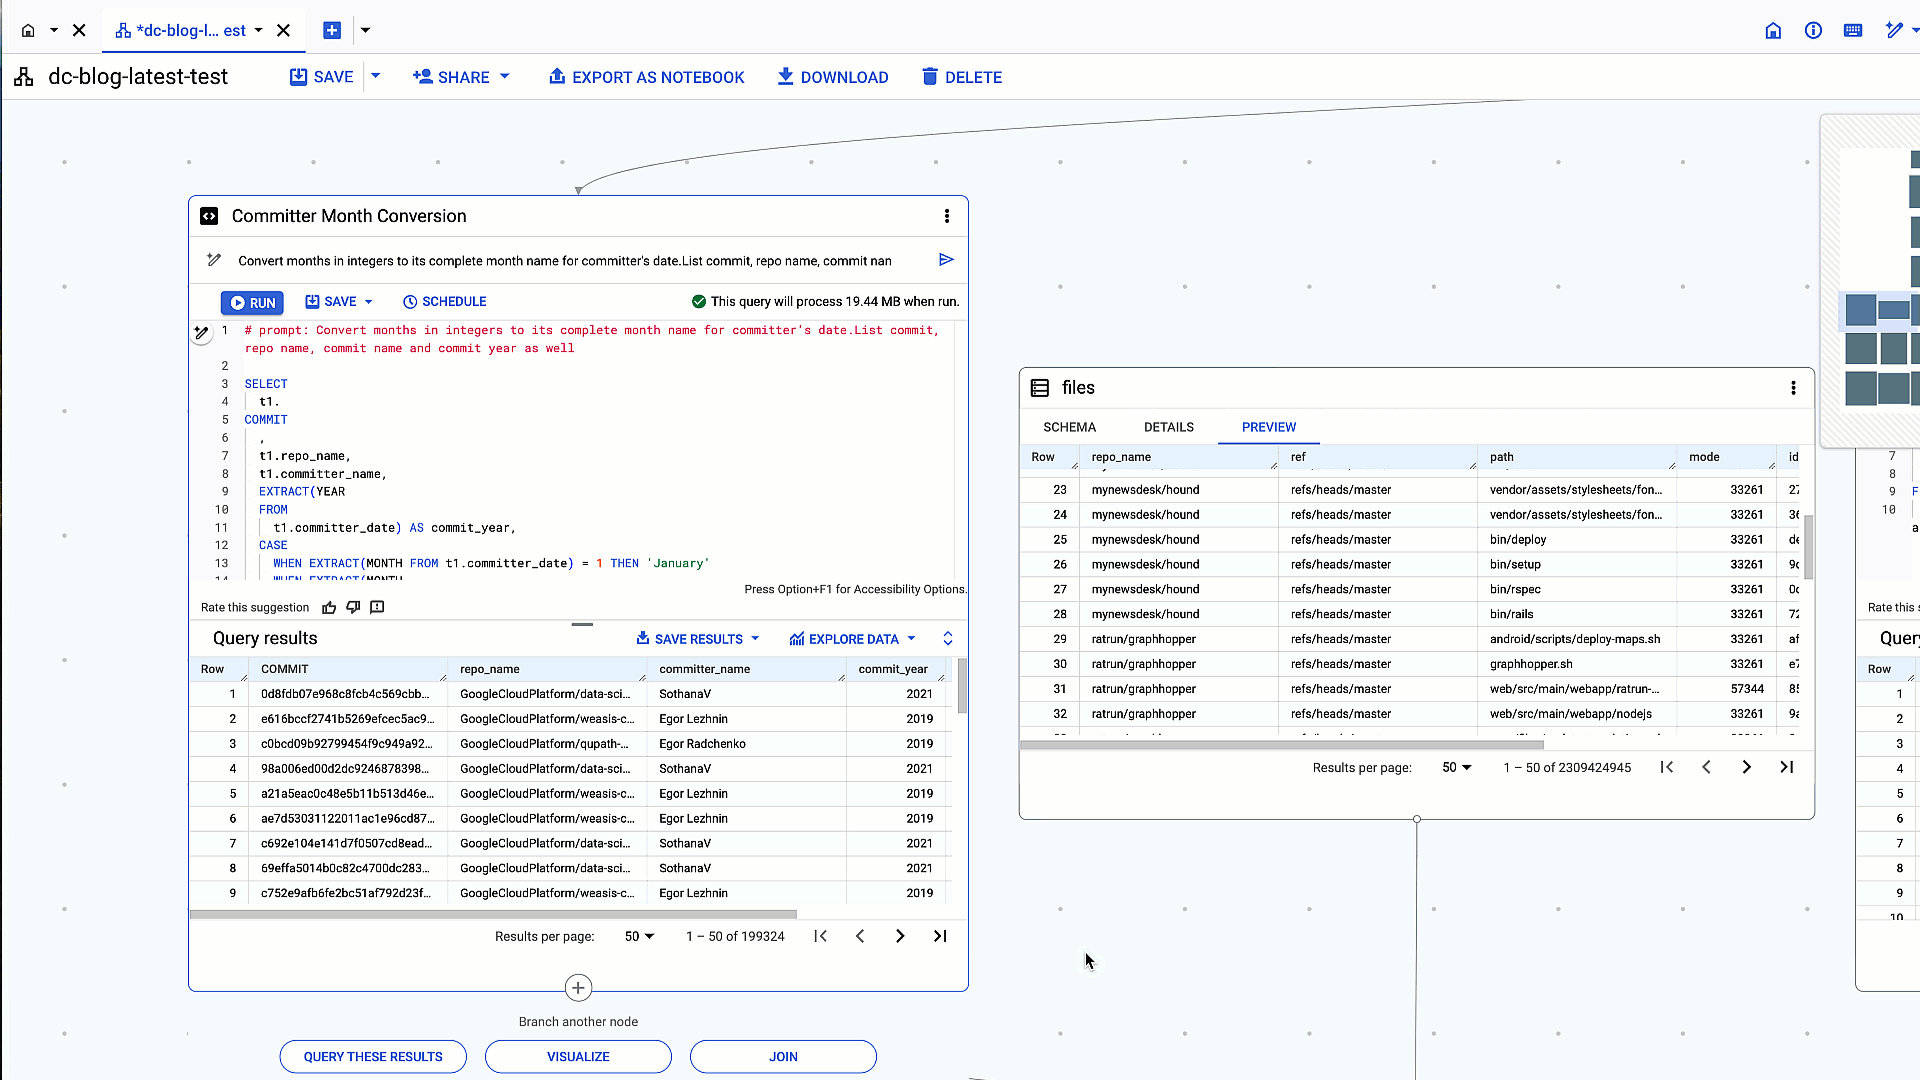Viewport: 1920px width, 1080px height.
Task: Click the JOIN button at bottom toolbar
Action: [783, 1056]
